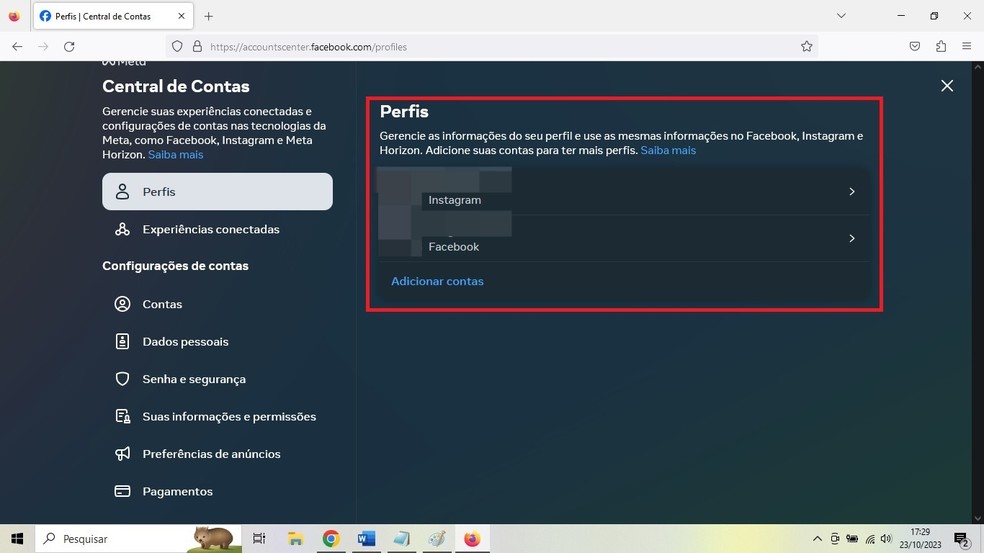Click the Pesquisar taskbar search box
This screenshot has height=553, width=984.
138,539
